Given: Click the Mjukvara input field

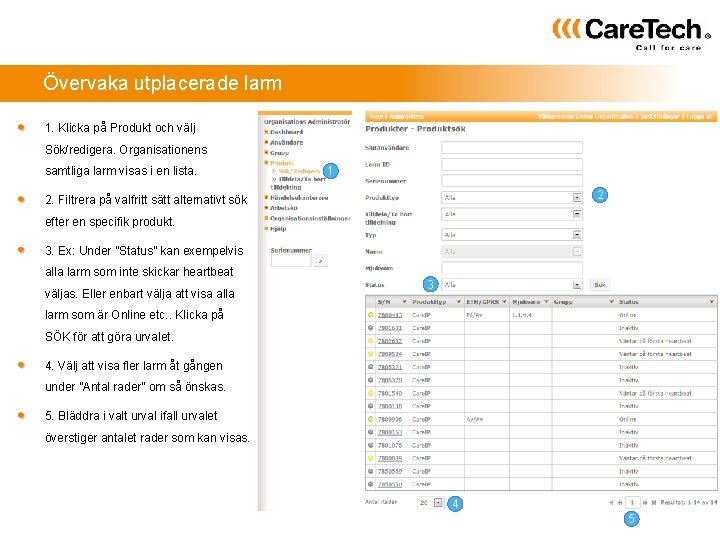Looking at the screenshot, I should 512,268.
